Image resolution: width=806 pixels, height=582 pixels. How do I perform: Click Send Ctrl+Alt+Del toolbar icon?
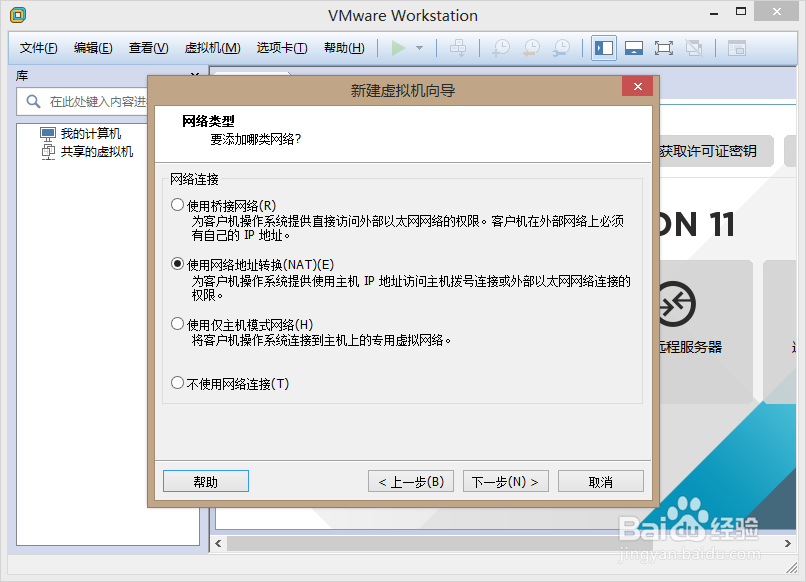coord(457,48)
